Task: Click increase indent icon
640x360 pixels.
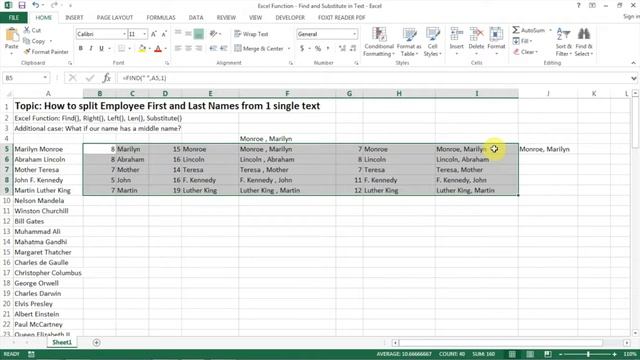Action: click(x=223, y=49)
